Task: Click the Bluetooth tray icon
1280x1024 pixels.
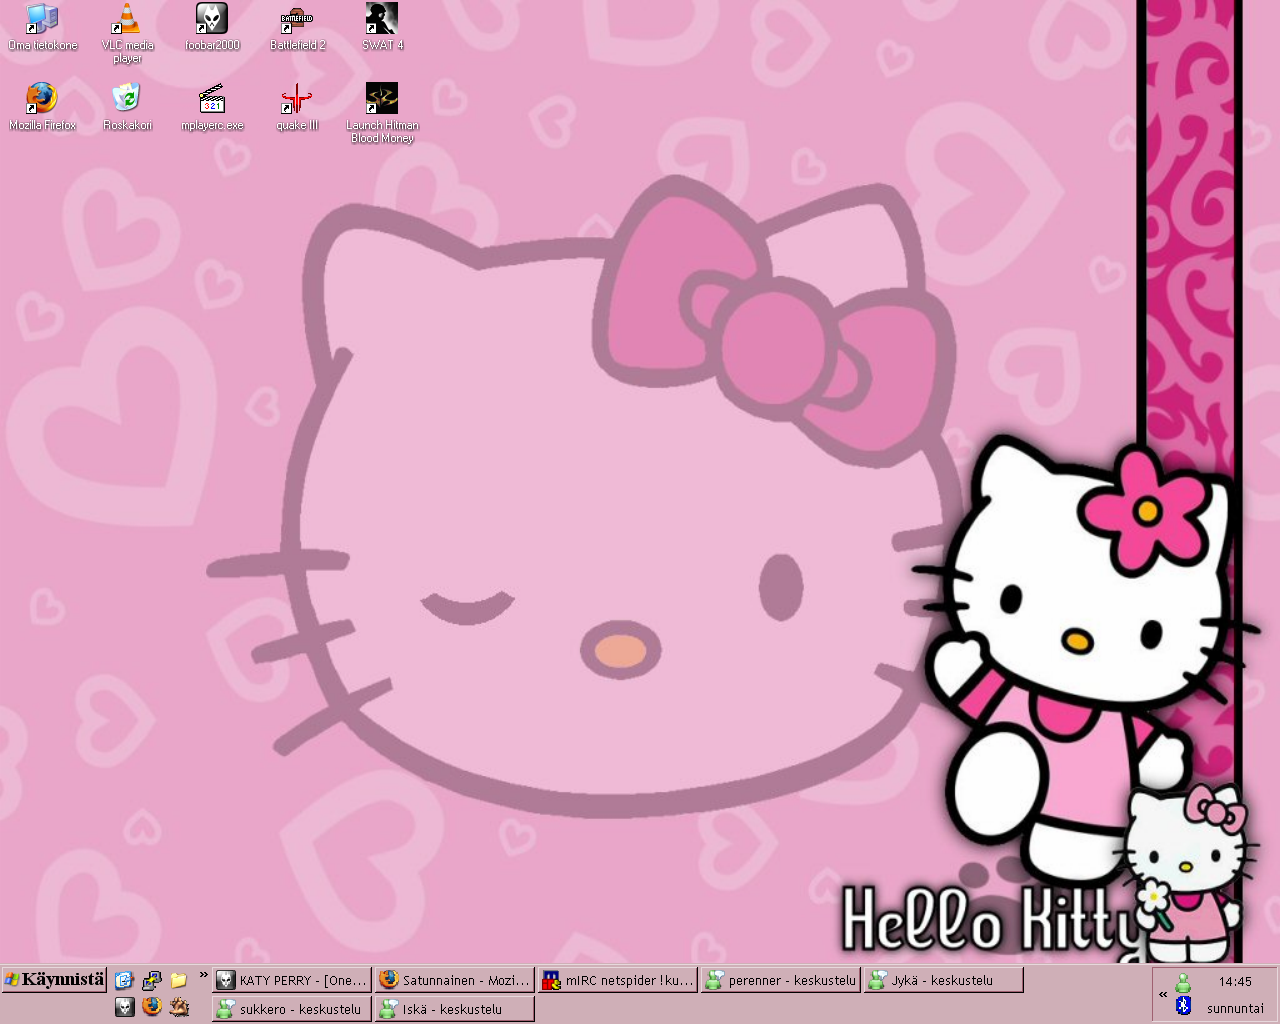Action: tap(1183, 1005)
